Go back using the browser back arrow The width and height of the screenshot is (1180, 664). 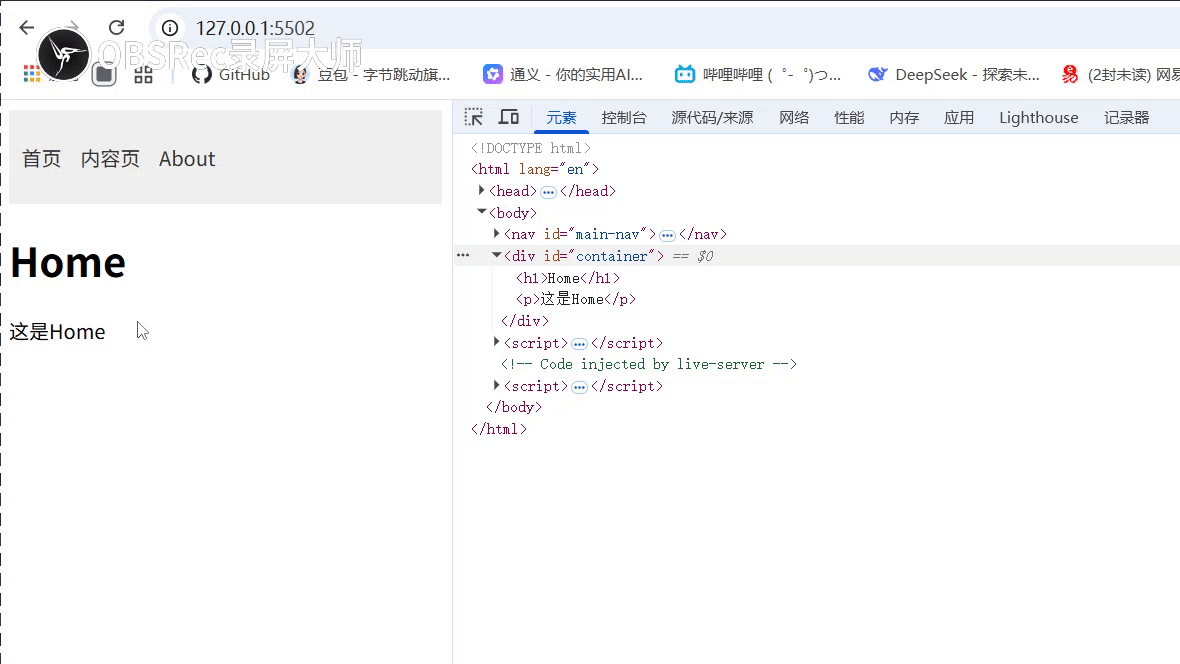27,28
